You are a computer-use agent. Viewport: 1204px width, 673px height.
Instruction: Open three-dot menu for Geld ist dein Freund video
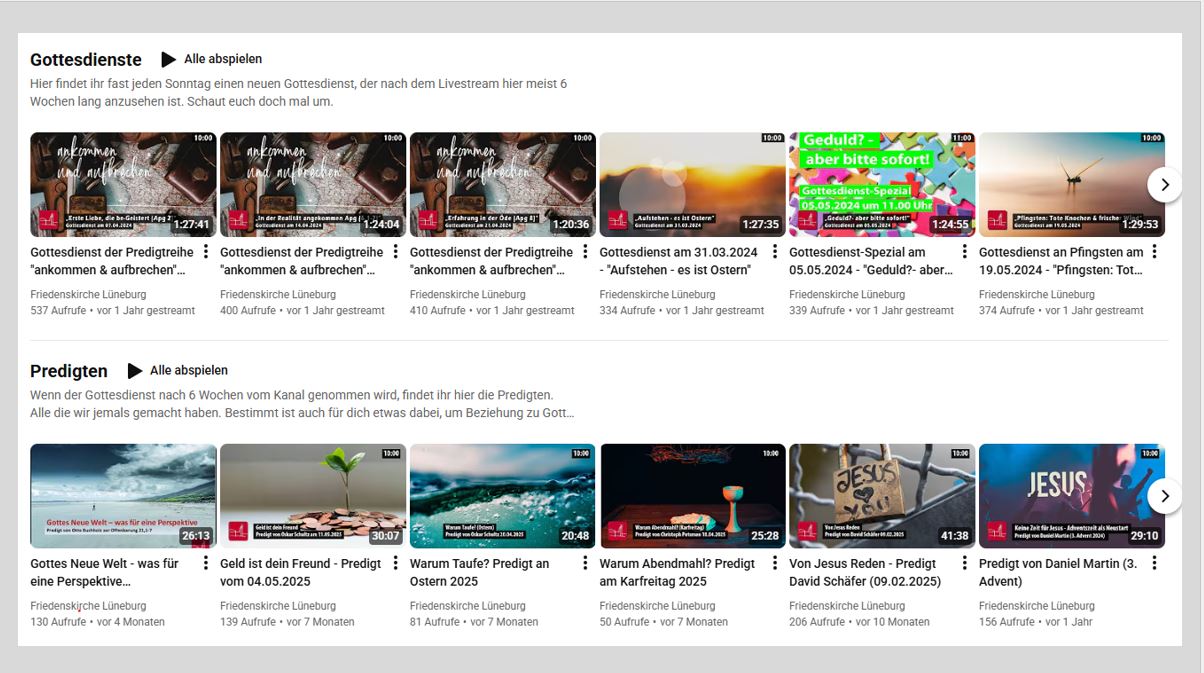coord(396,563)
